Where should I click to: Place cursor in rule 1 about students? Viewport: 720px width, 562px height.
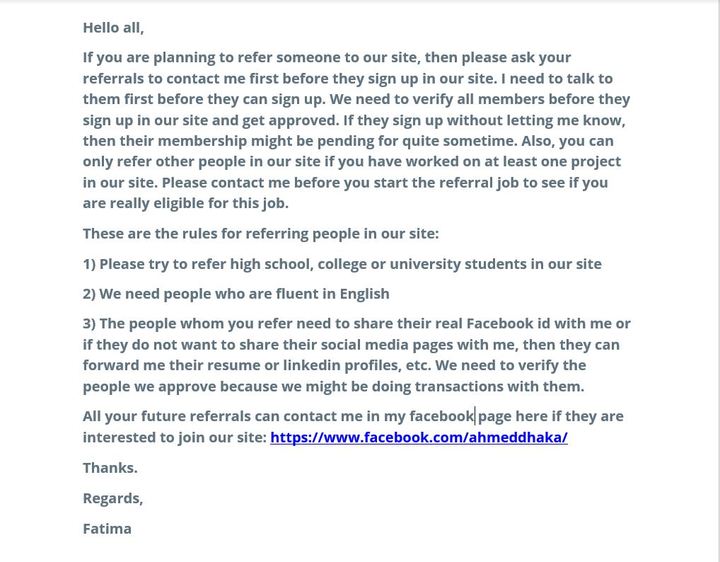pyautogui.click(x=342, y=264)
